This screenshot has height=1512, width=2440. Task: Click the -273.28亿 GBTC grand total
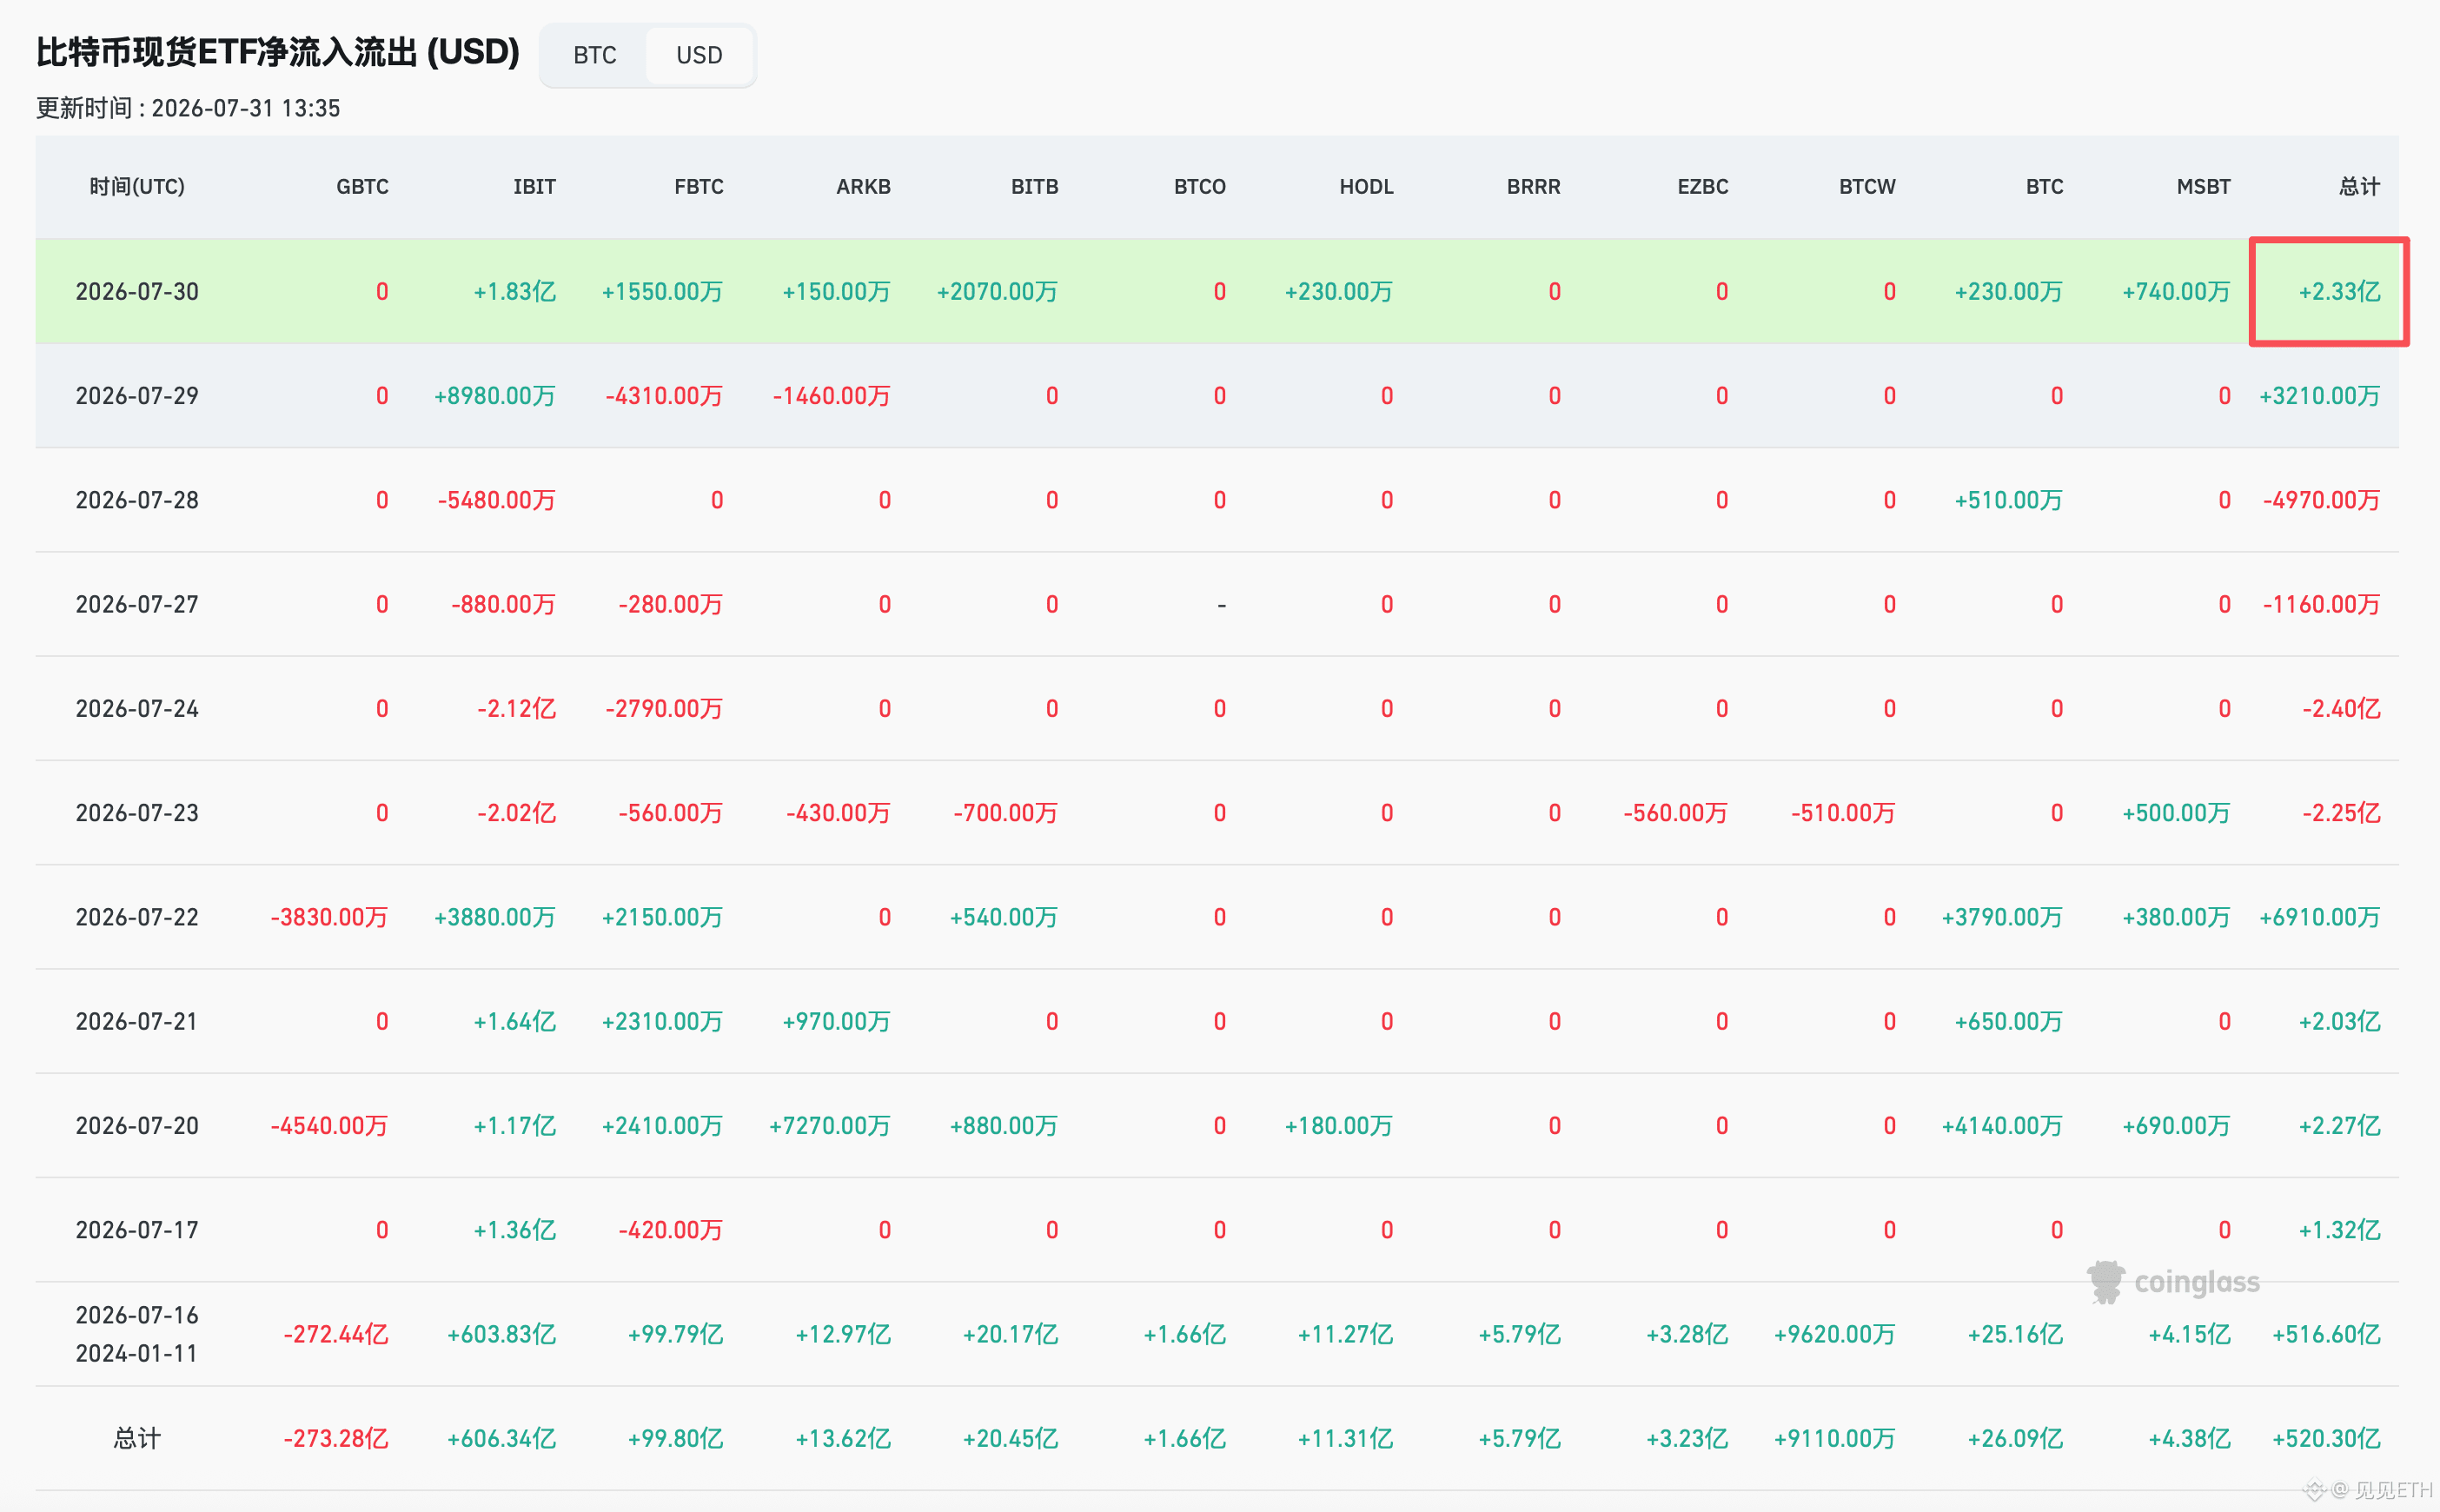(x=335, y=1439)
